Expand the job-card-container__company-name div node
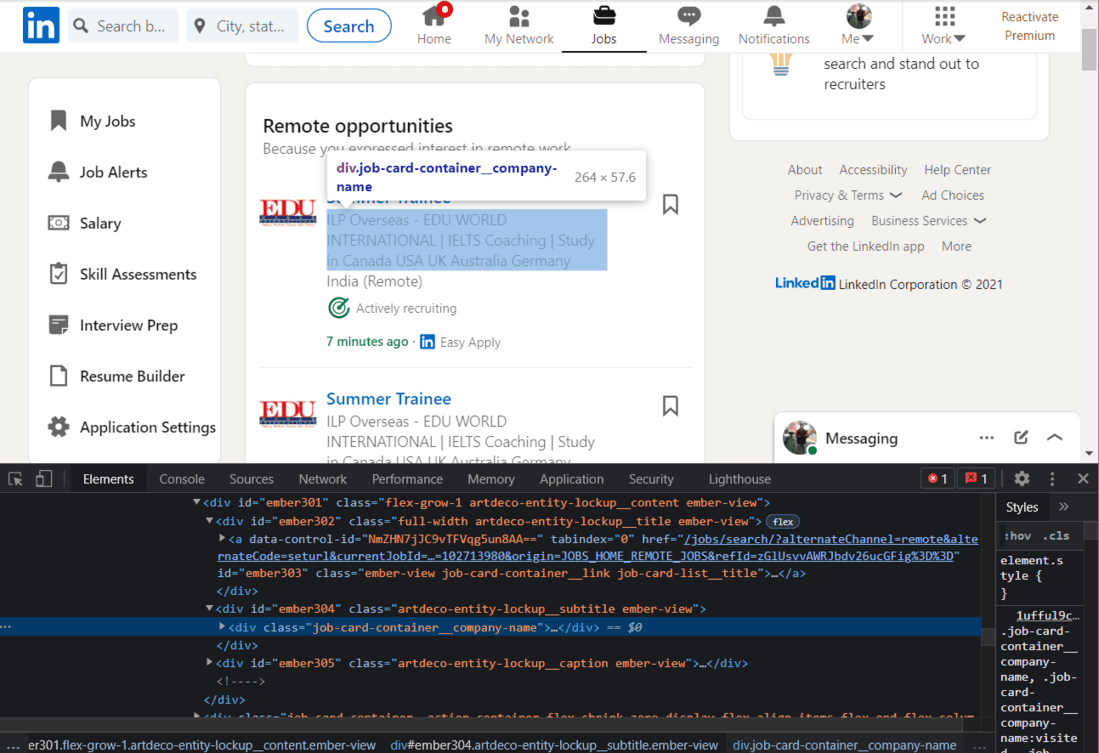This screenshot has height=753, width=1099. tap(222, 627)
